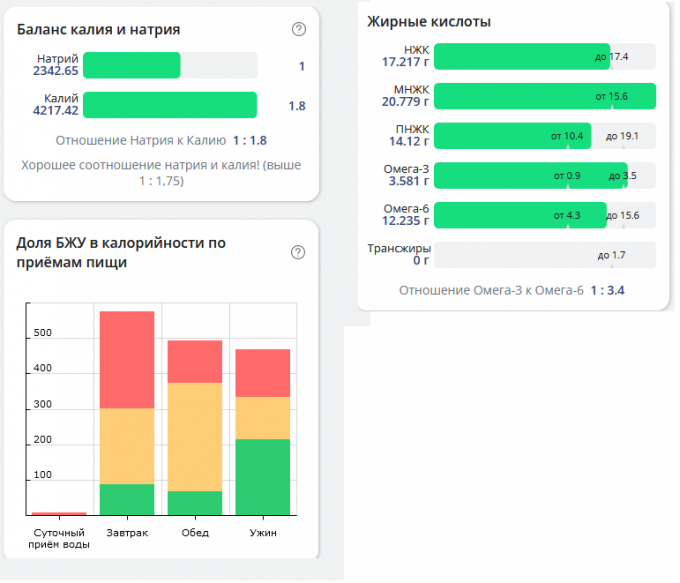This screenshot has height=583, width=680.
Task: Select the Омега-6 progress bar
Action: [520, 215]
